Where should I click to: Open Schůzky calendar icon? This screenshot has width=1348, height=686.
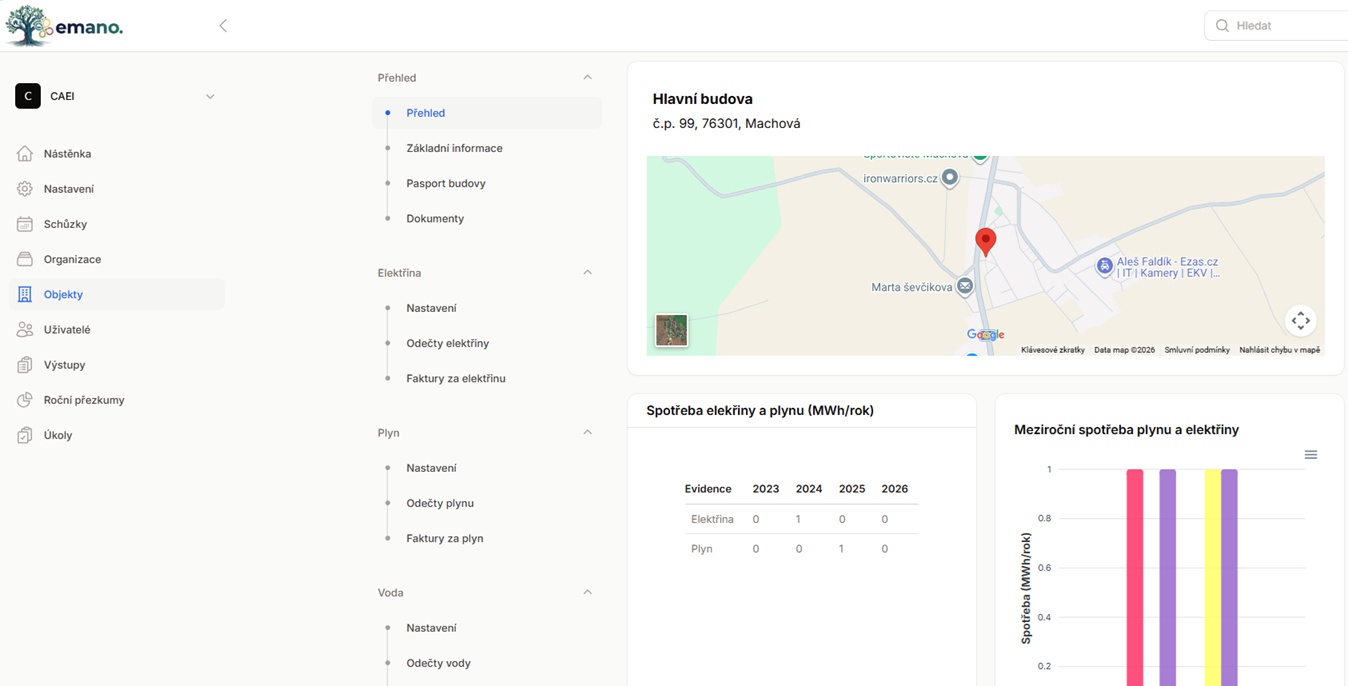point(25,224)
